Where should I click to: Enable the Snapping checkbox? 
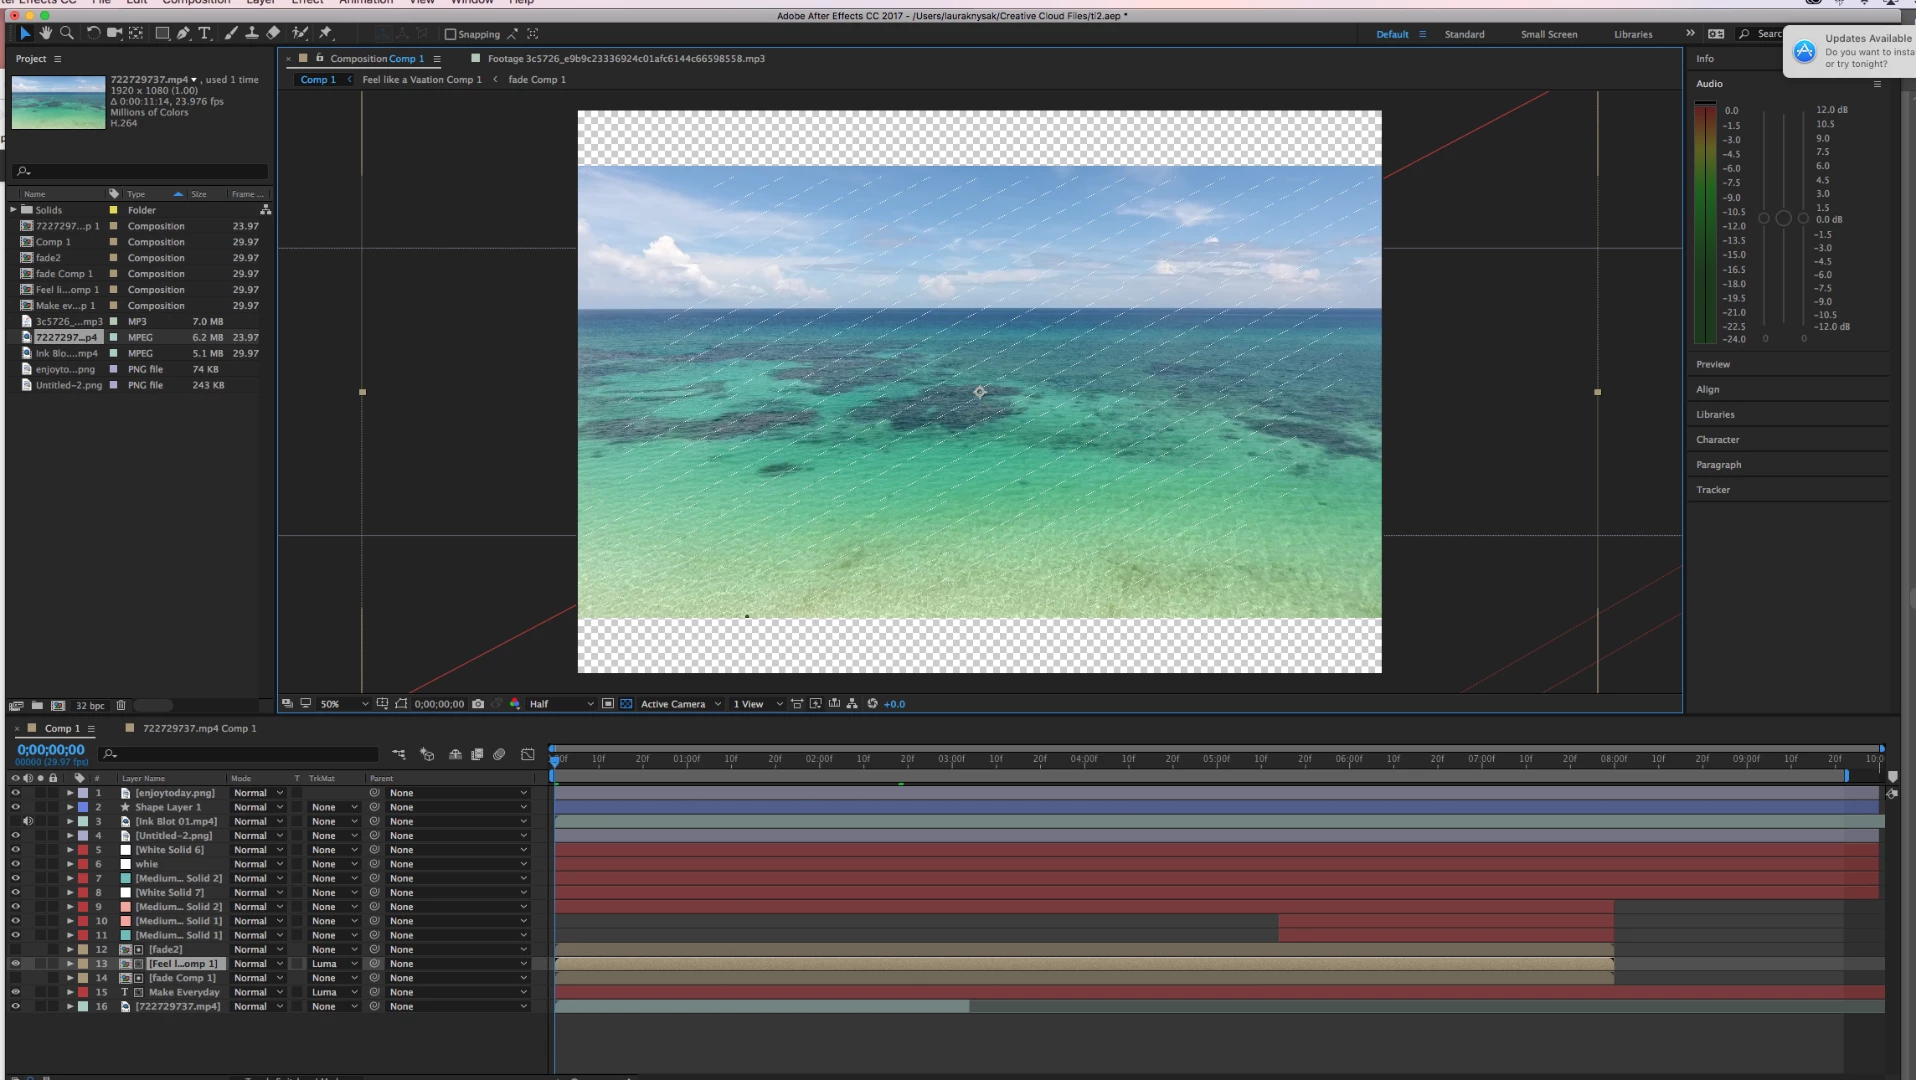pyautogui.click(x=450, y=34)
